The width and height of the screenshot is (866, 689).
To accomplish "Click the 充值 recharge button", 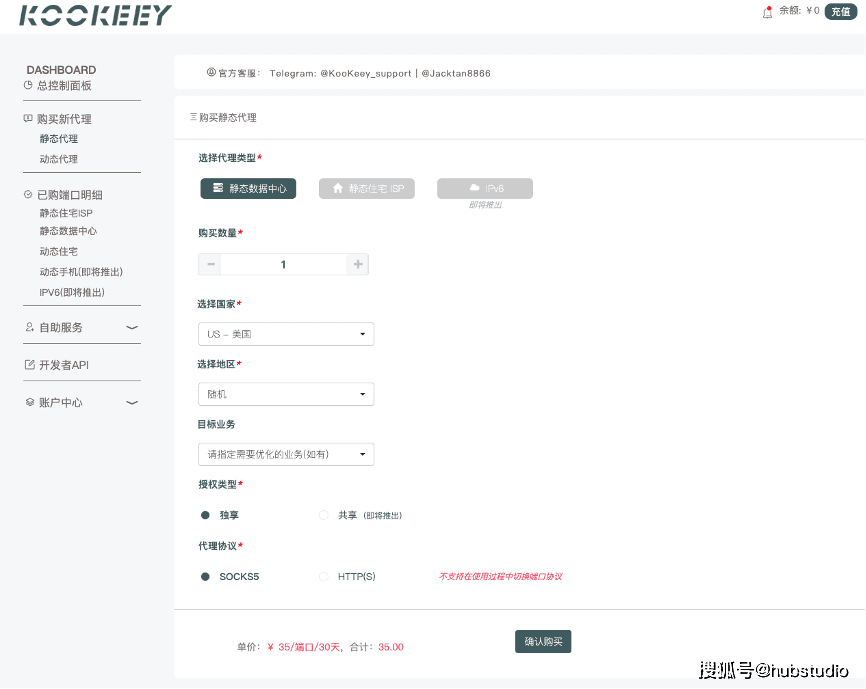I will tap(840, 13).
